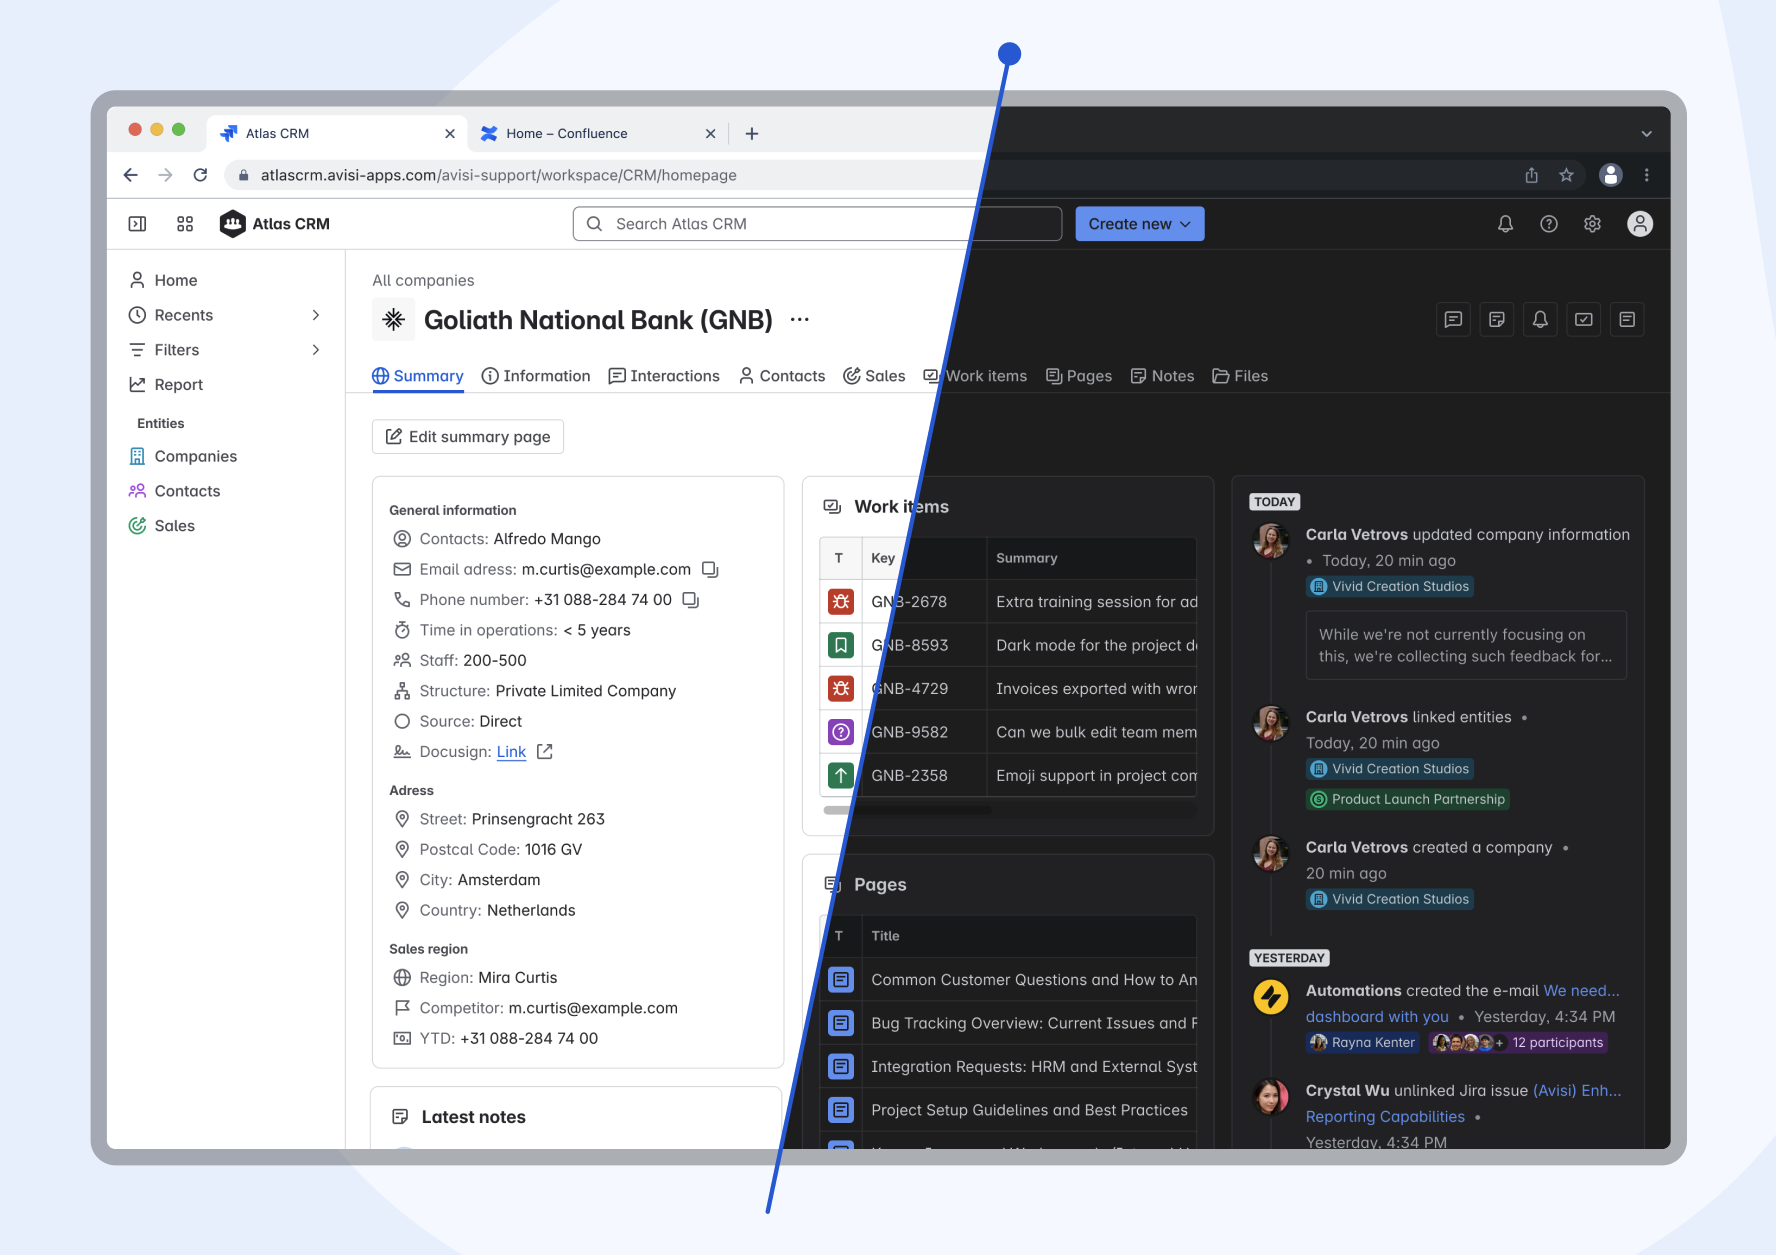Open the Contacts tab of the company
Screen dimensions: 1776x1255
click(782, 376)
